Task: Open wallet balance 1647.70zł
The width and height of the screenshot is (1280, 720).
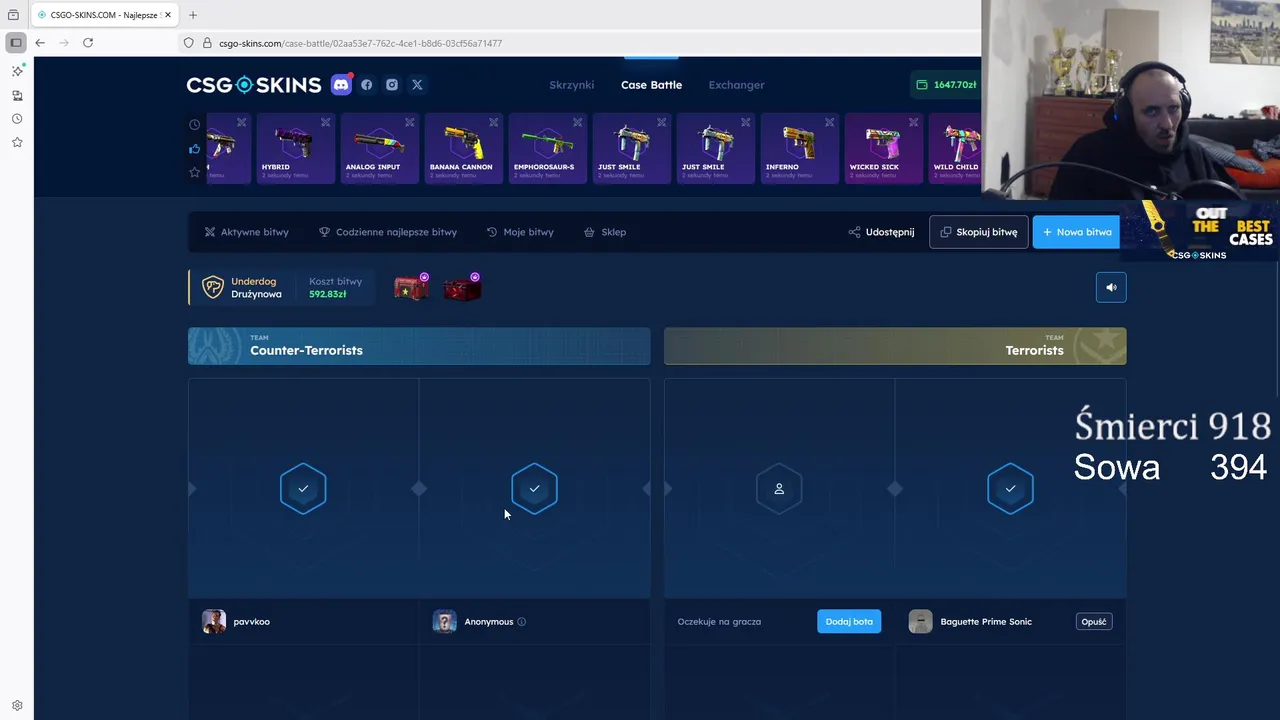Action: click(946, 85)
